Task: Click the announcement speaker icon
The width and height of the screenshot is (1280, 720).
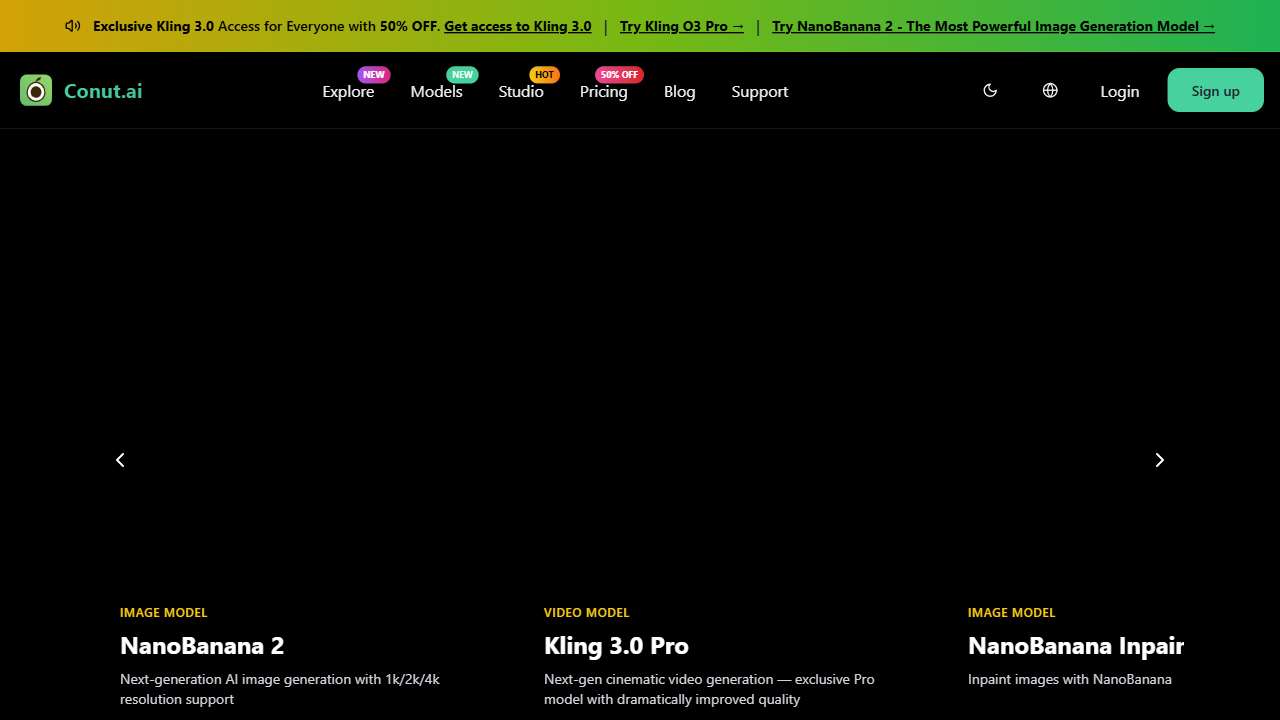Action: pos(72,26)
